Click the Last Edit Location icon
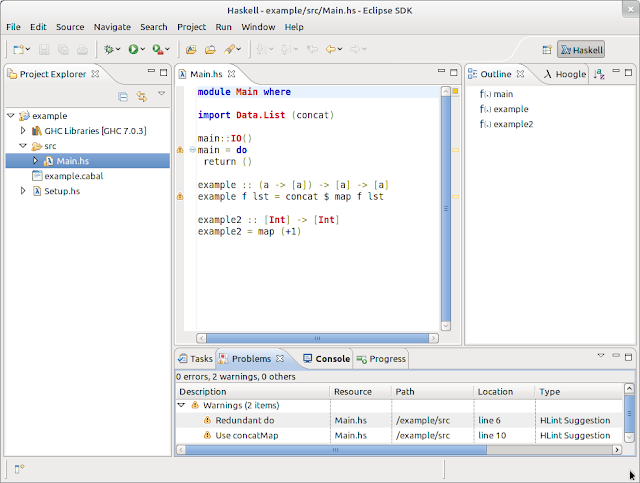 tap(312, 49)
